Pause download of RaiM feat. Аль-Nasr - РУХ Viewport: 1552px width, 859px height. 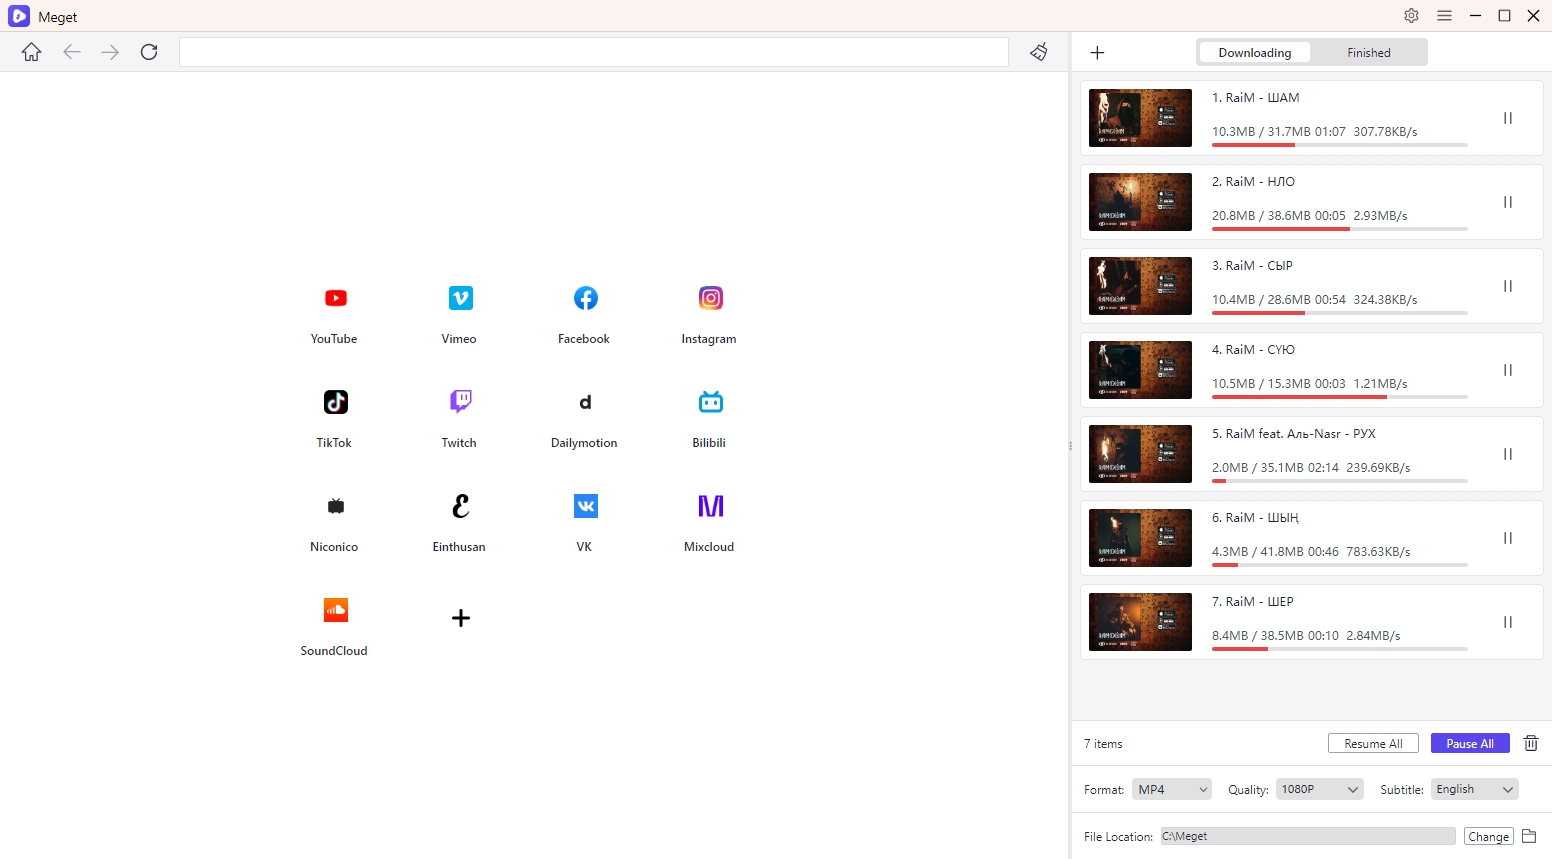[x=1507, y=454]
